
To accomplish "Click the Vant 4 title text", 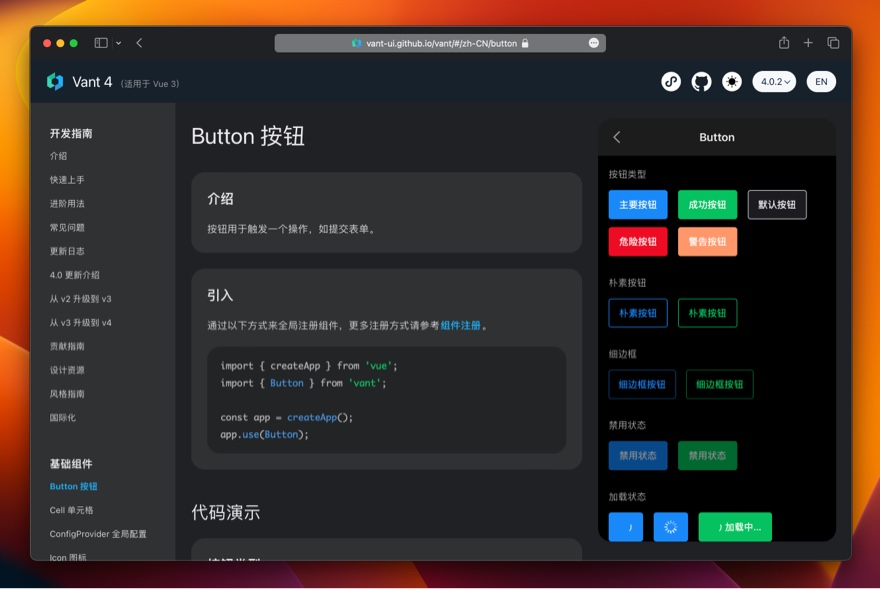I will [92, 82].
